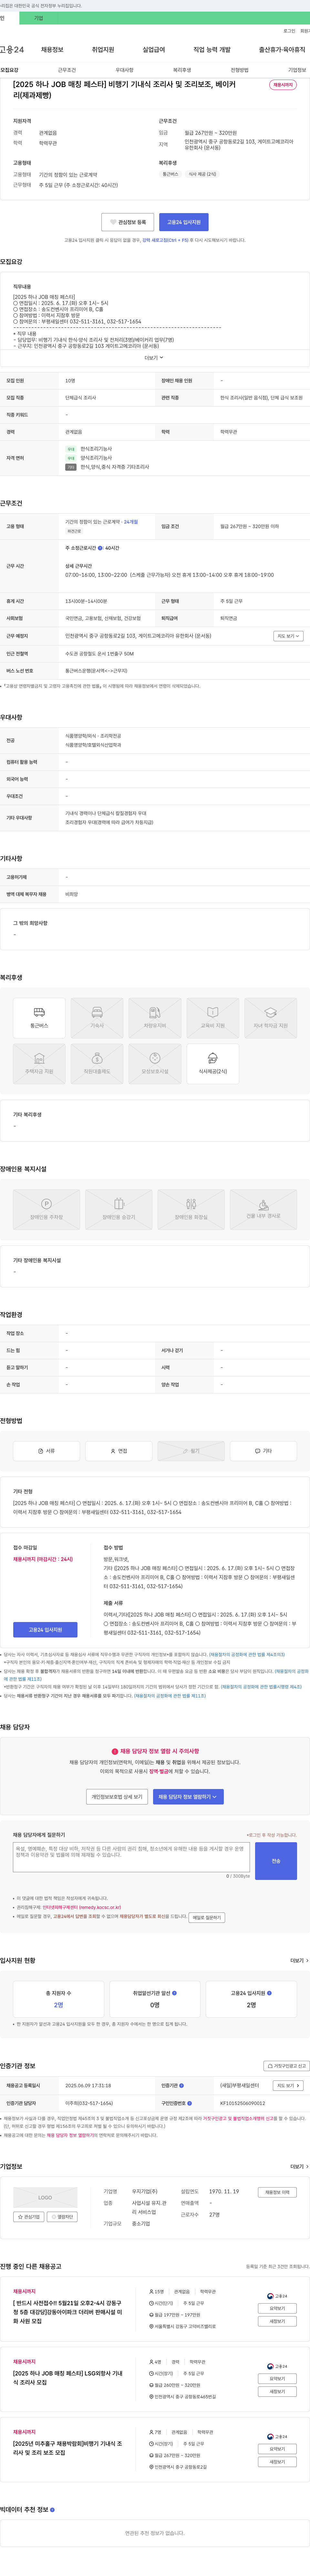Click the 맞춤 추천 정보 info icon
The image size is (310, 2576).
[x=52, y=2510]
